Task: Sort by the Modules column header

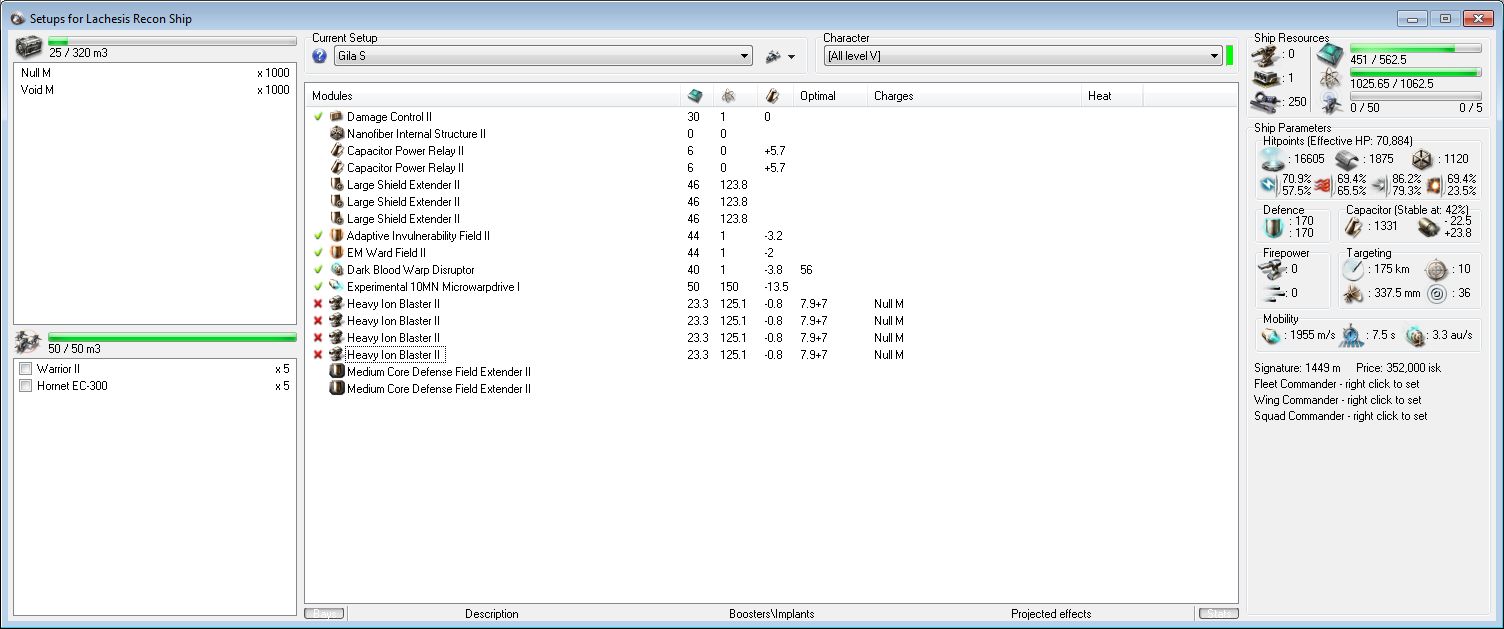Action: [x=492, y=96]
